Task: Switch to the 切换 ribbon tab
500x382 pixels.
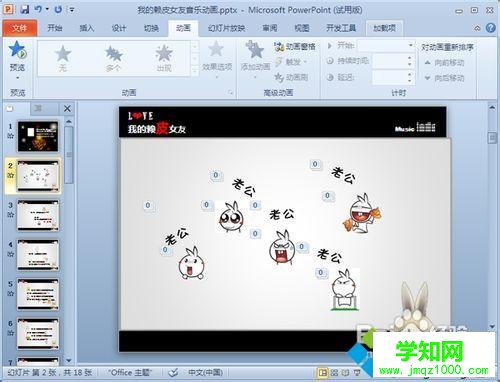Action: 151,28
